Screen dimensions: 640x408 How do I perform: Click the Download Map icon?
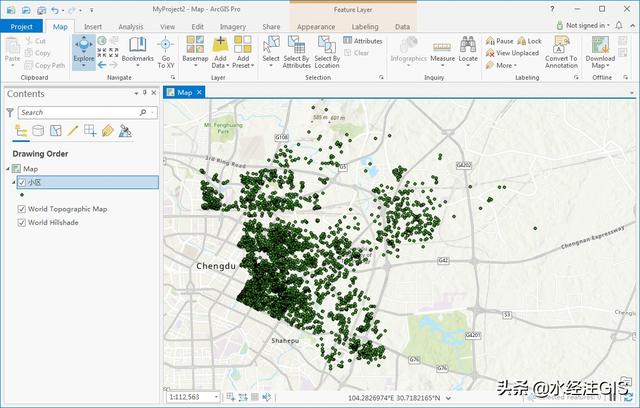click(600, 44)
